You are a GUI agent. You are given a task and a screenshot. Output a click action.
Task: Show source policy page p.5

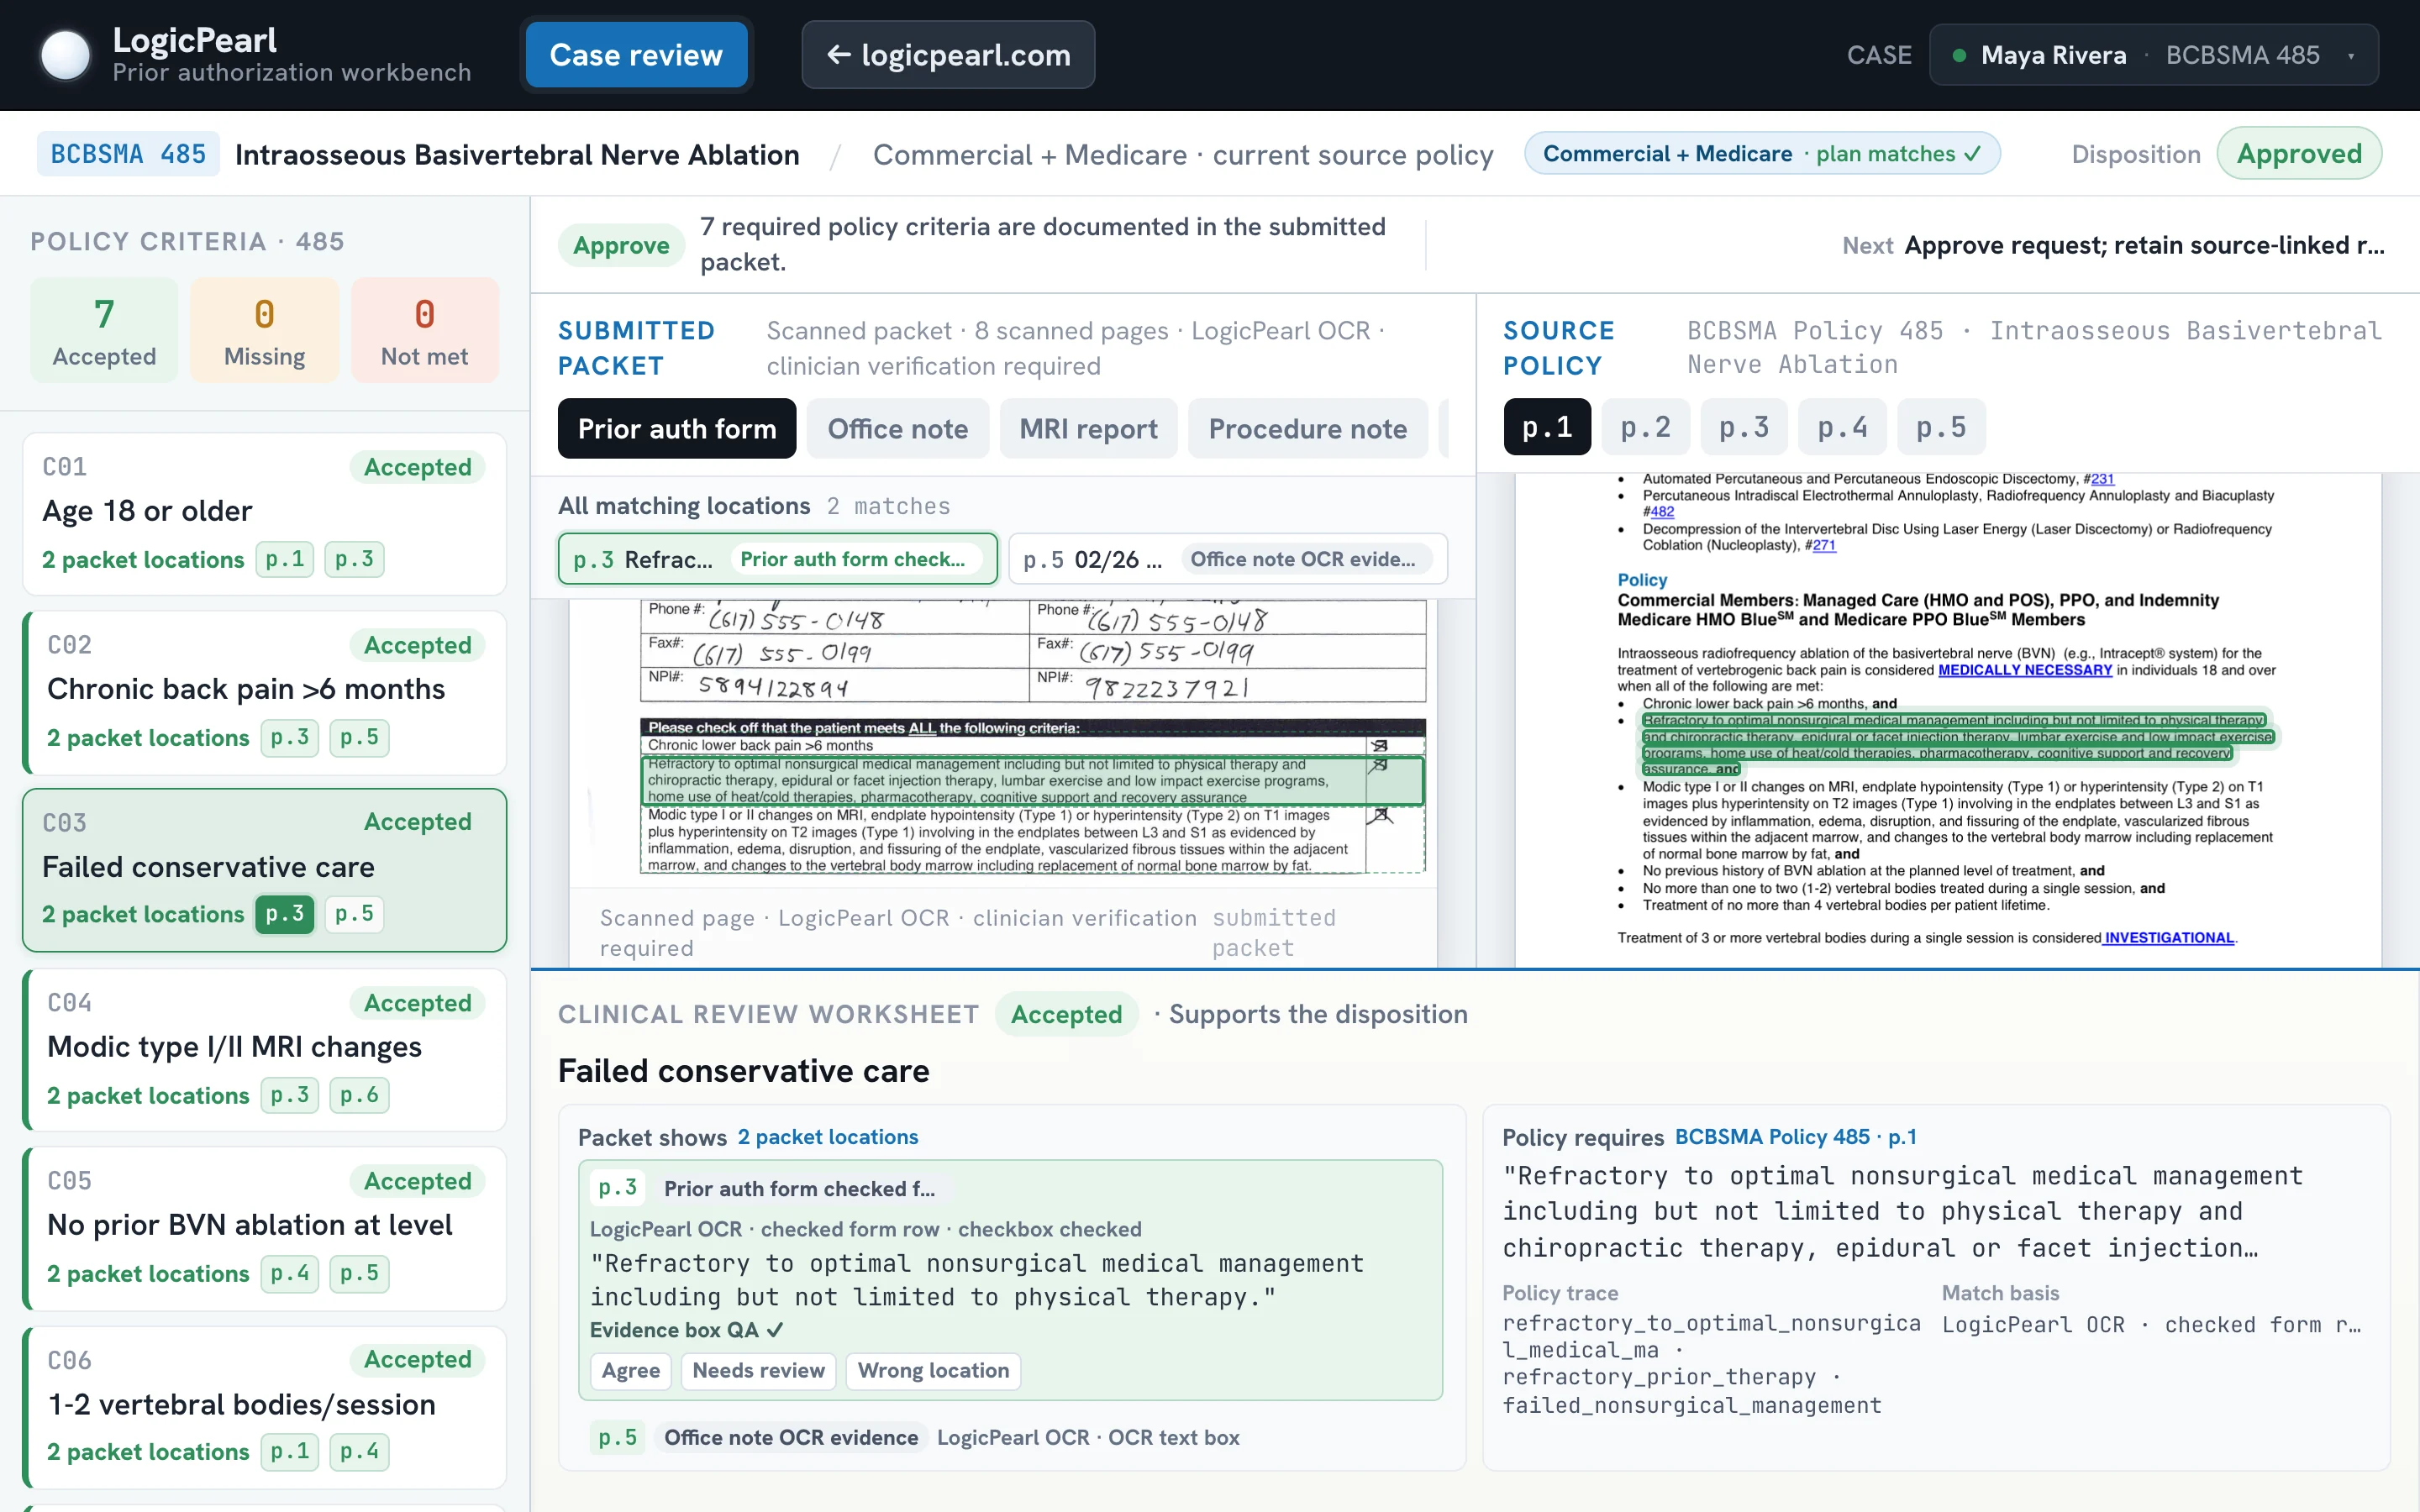point(1940,427)
